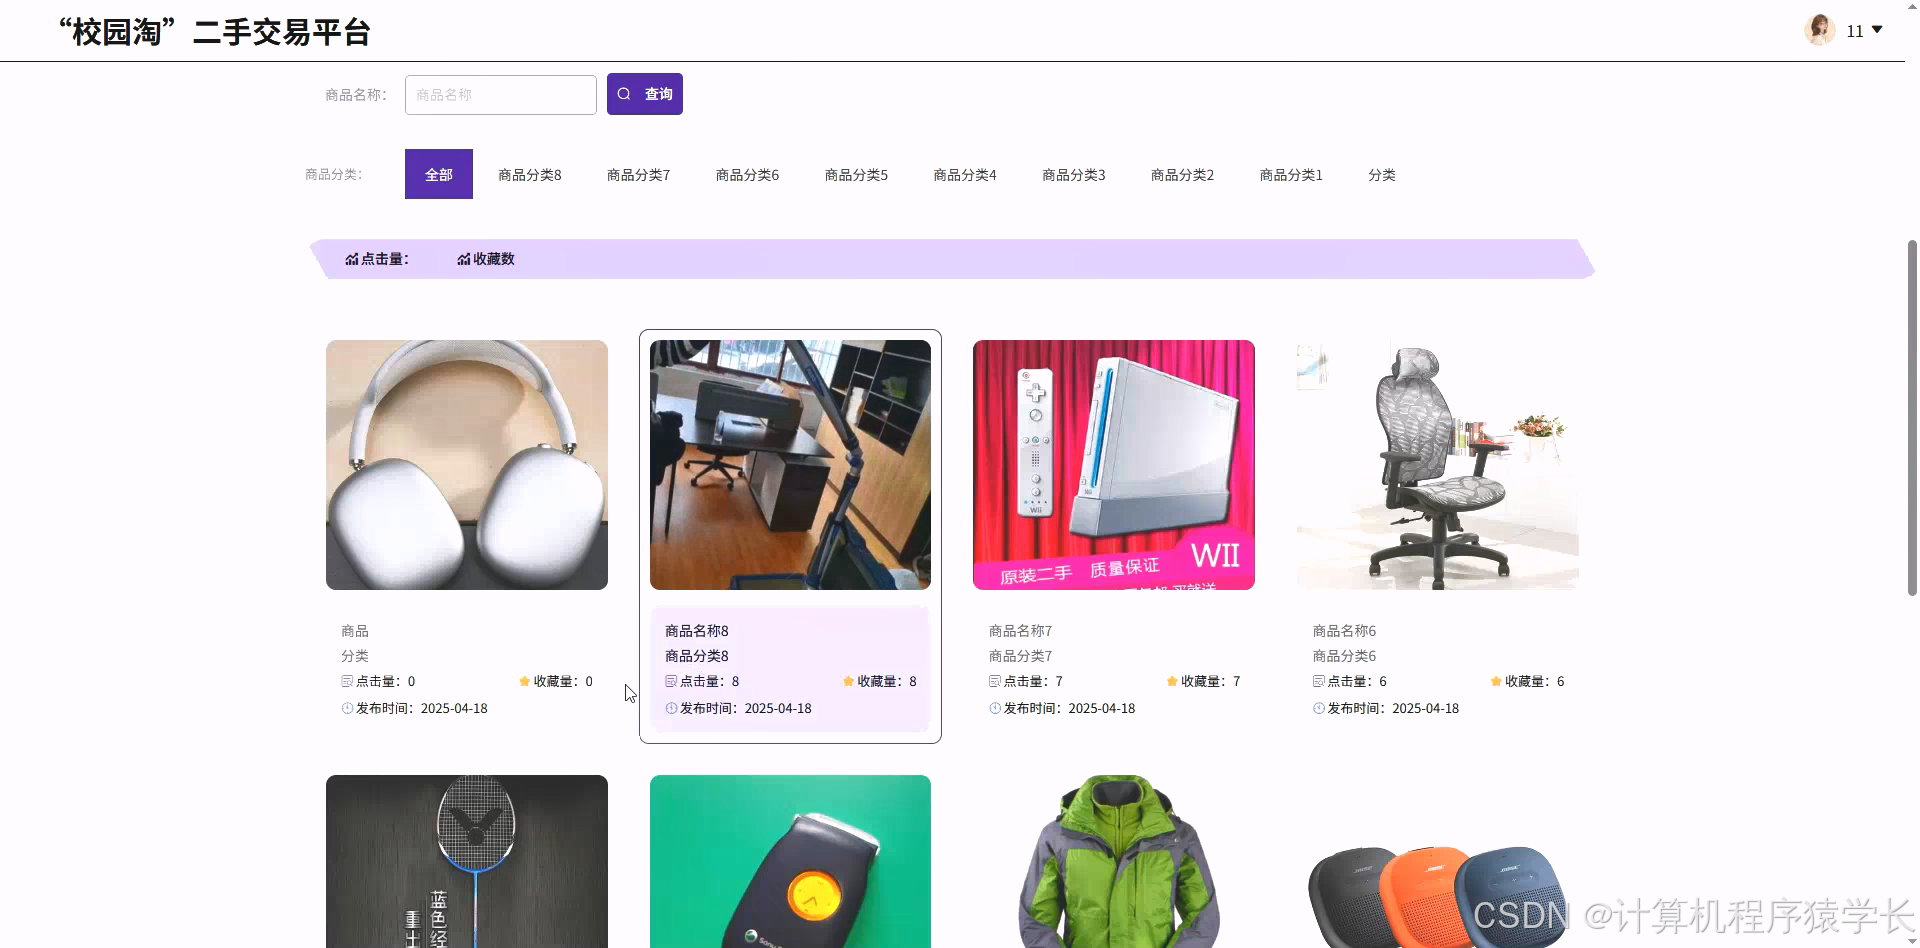Click the user avatar in the top-right corner

click(1819, 30)
